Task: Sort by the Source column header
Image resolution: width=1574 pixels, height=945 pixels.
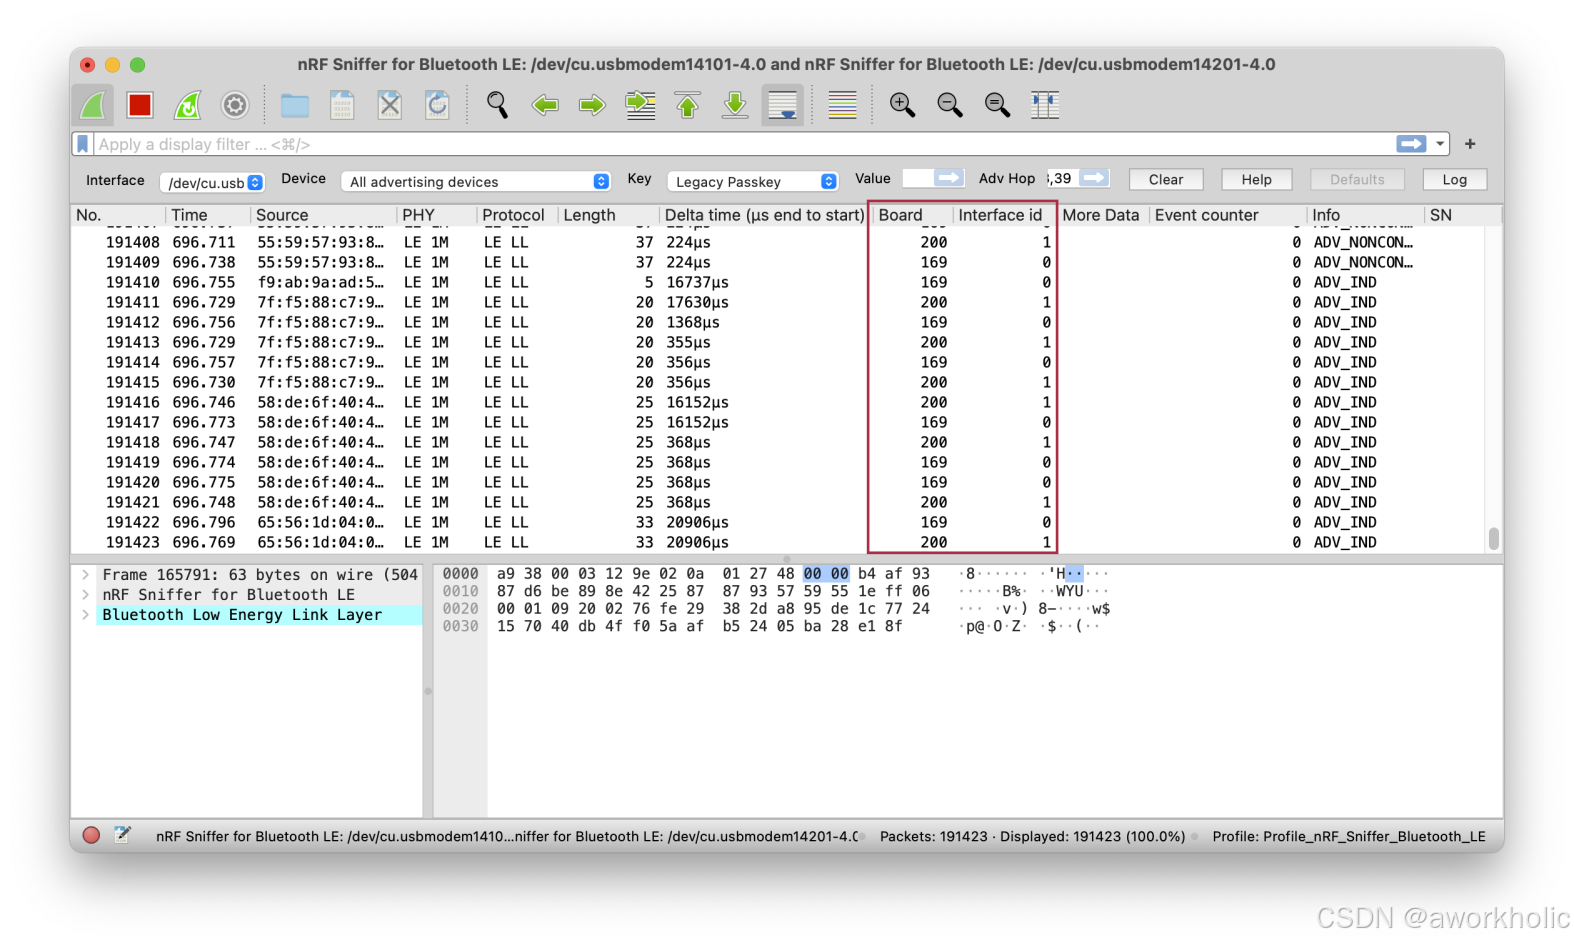Action: (x=323, y=215)
